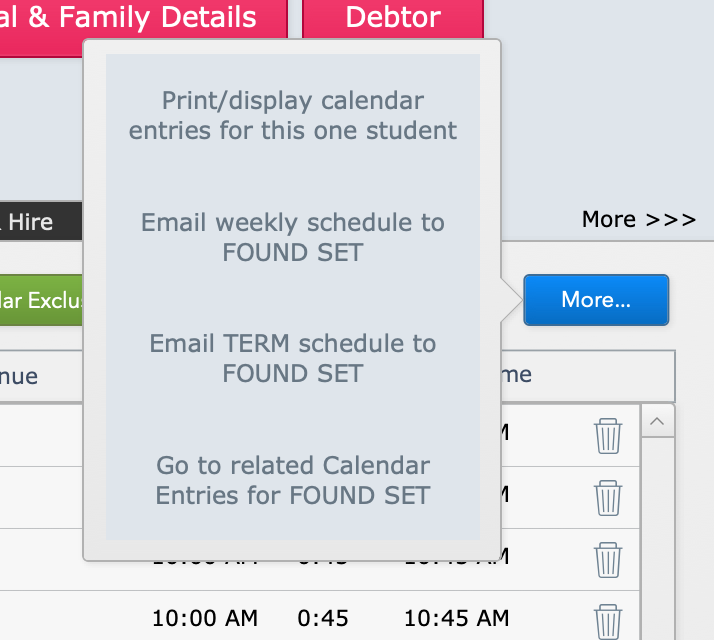Select Print/display calendar entries for this student
714x640 pixels.
293,115
